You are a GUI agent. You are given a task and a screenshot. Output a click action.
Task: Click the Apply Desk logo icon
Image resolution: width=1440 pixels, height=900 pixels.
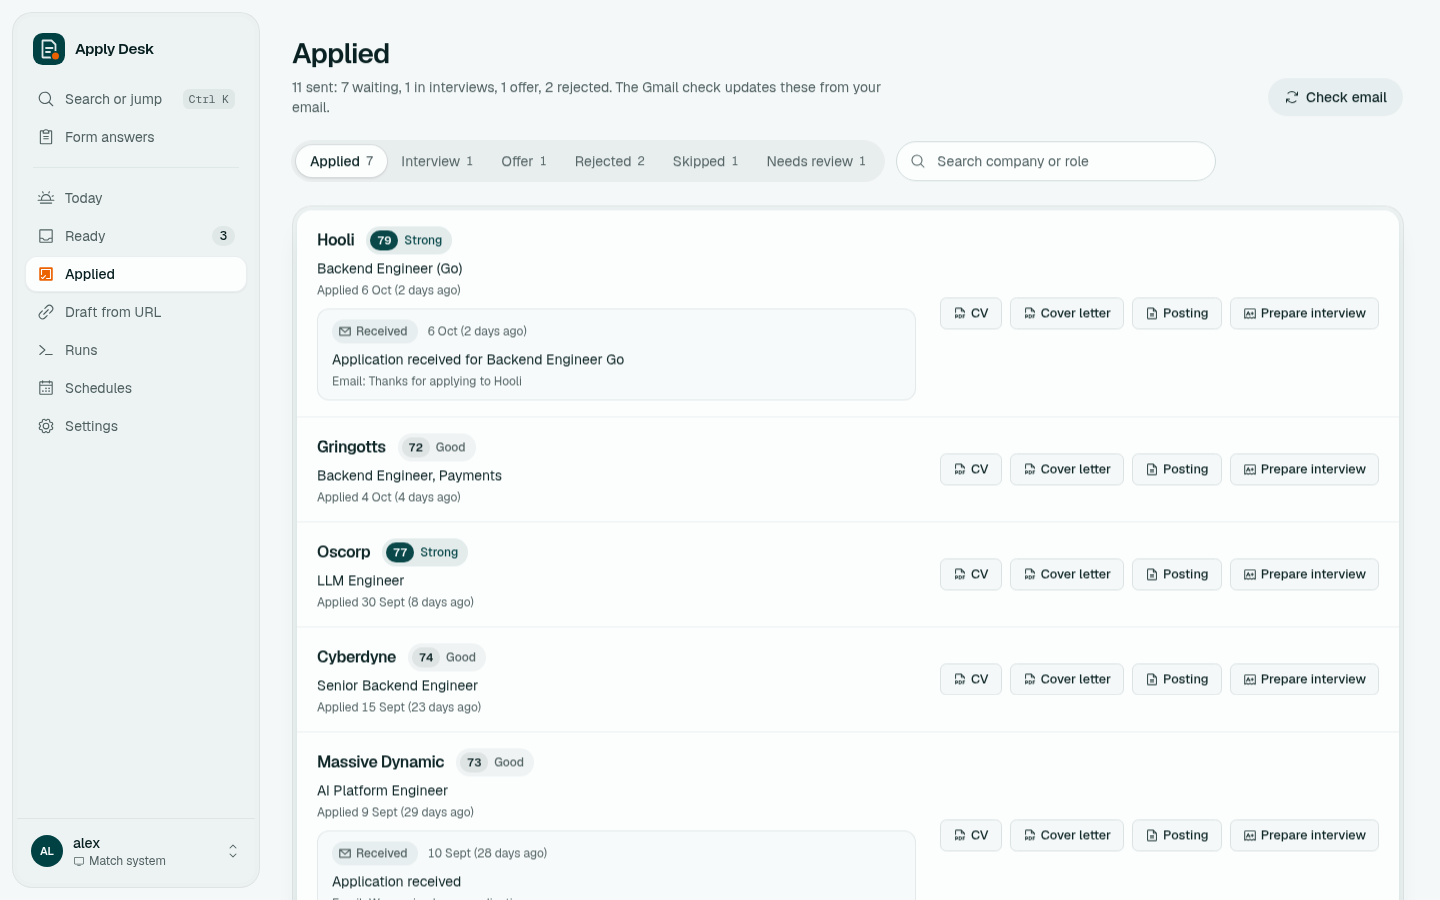[49, 49]
